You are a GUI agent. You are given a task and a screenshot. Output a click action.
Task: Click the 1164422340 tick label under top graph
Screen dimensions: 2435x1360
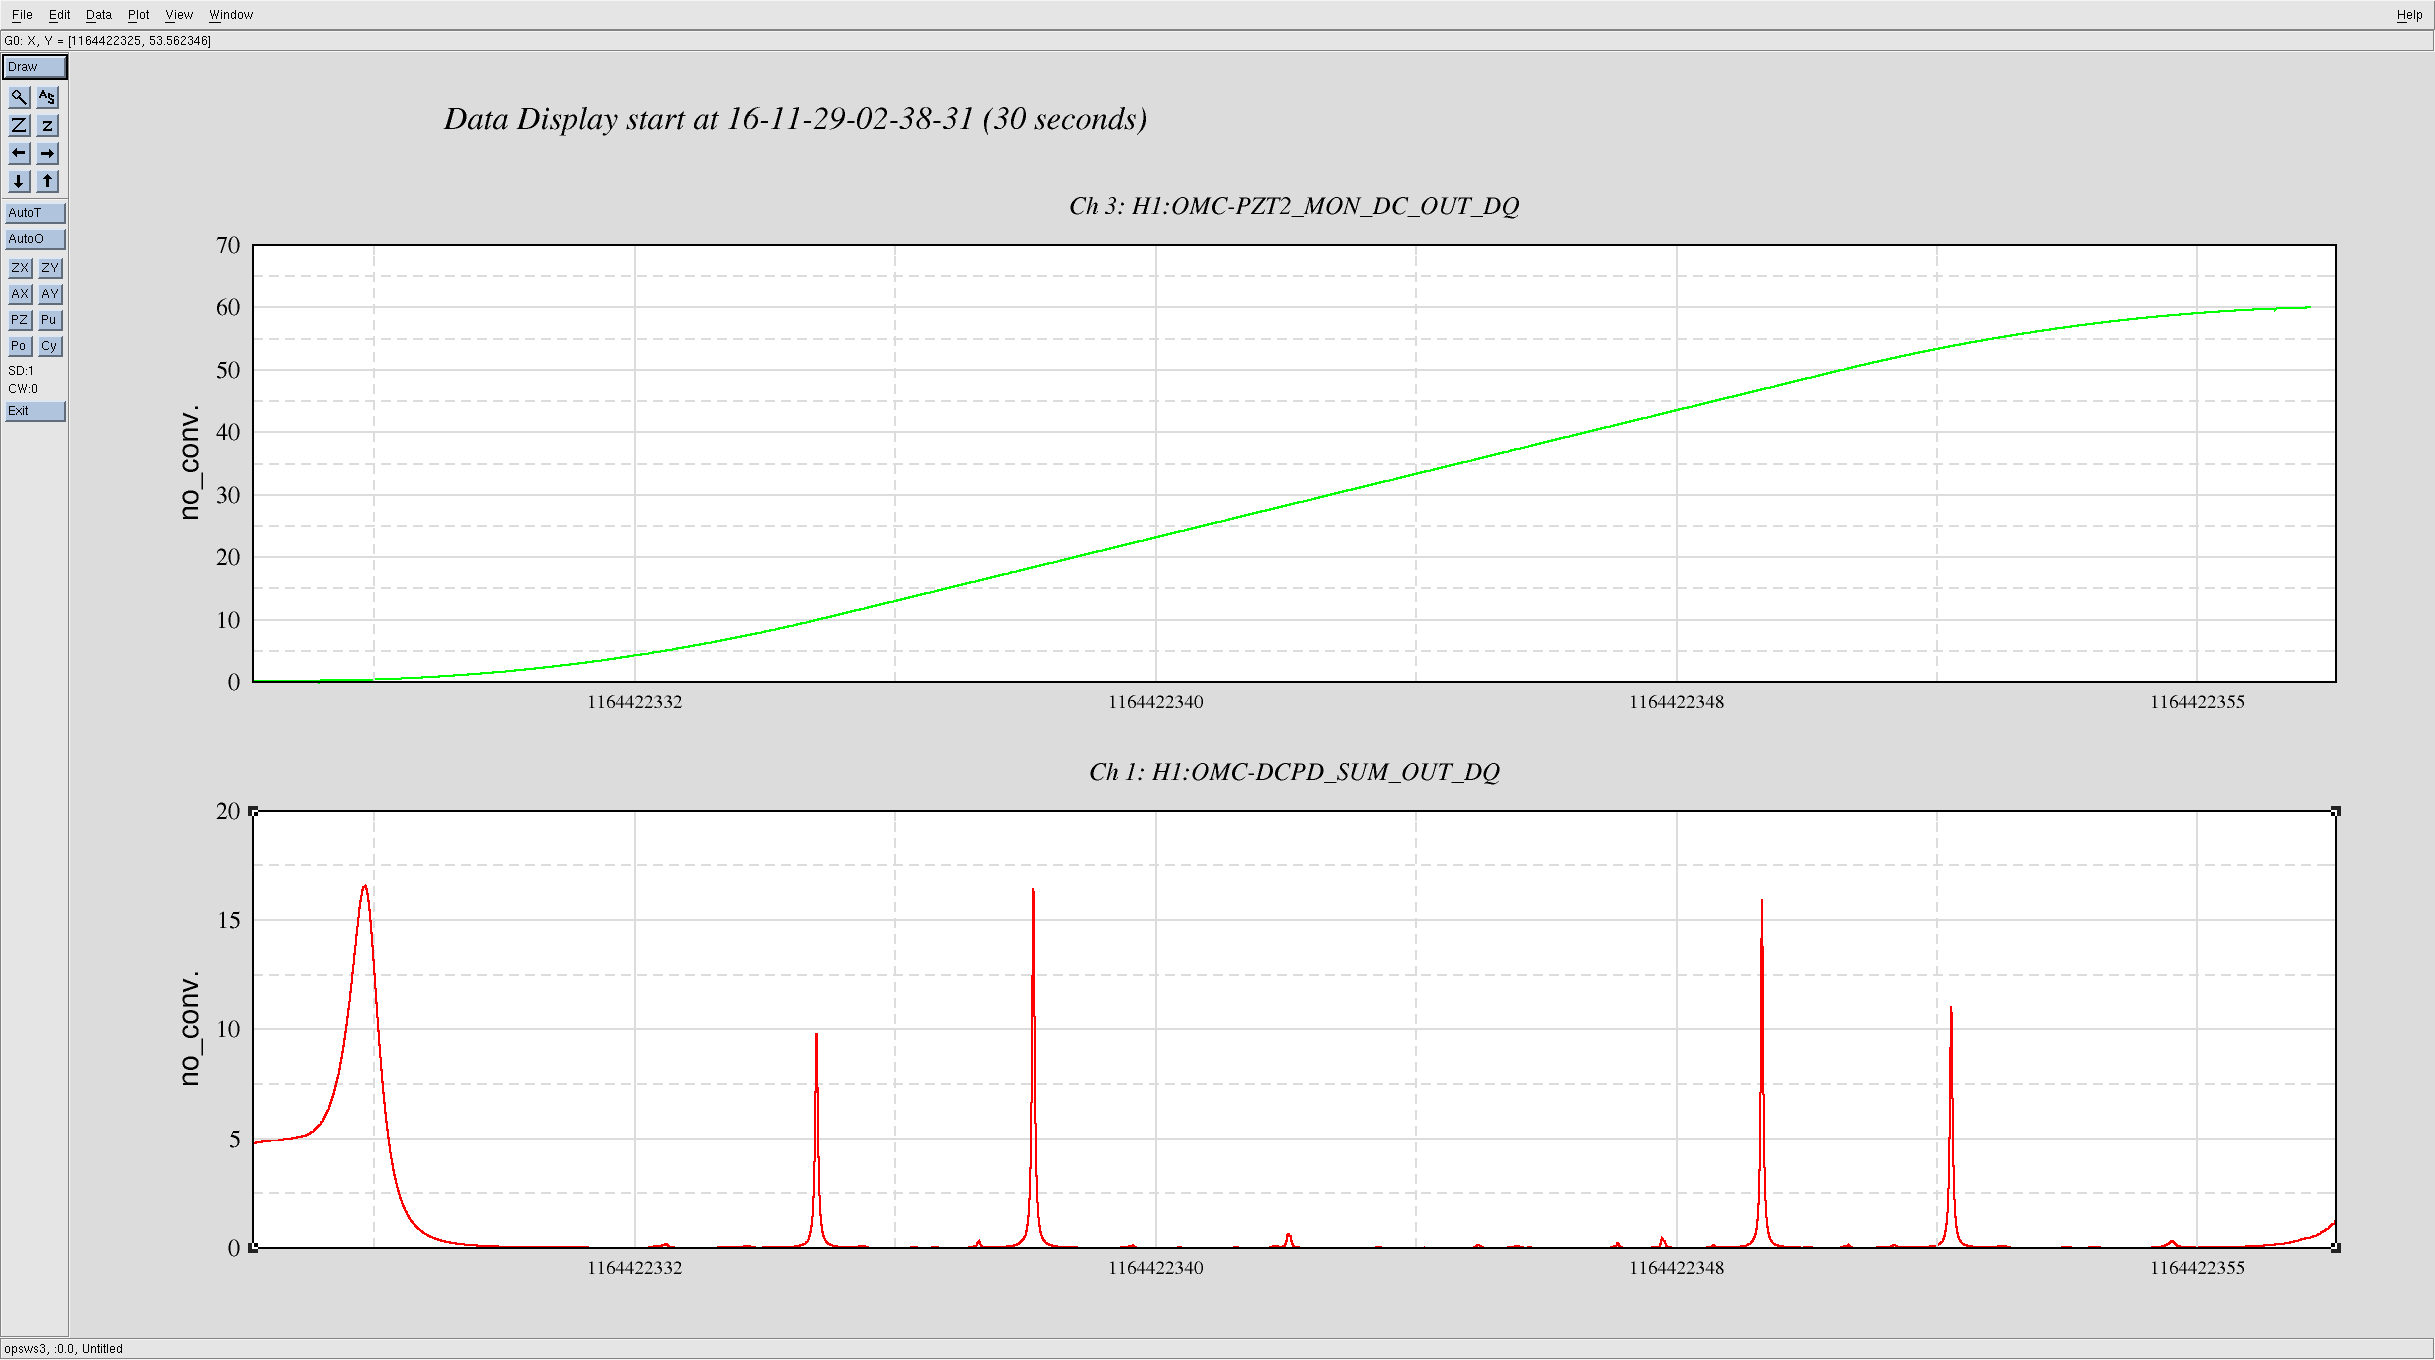(x=1155, y=702)
